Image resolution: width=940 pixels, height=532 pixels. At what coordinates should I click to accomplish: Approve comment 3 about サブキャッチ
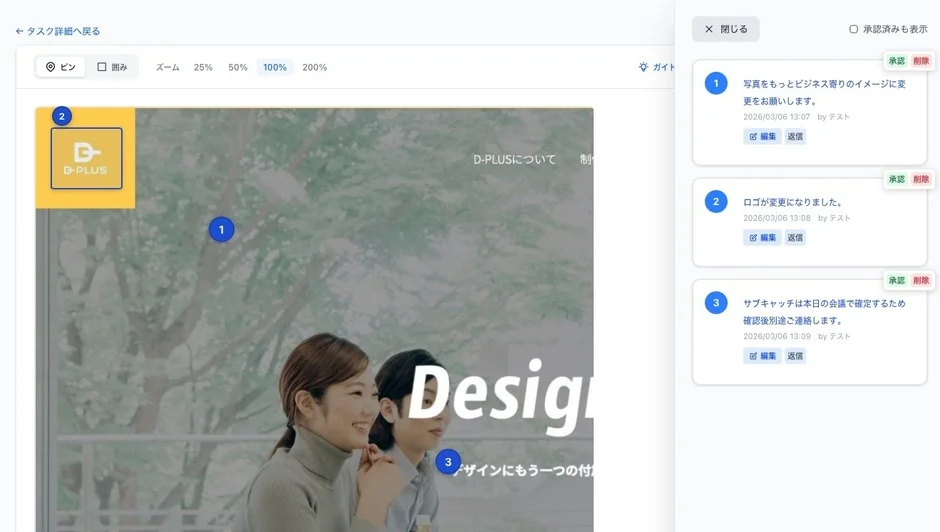pos(897,280)
